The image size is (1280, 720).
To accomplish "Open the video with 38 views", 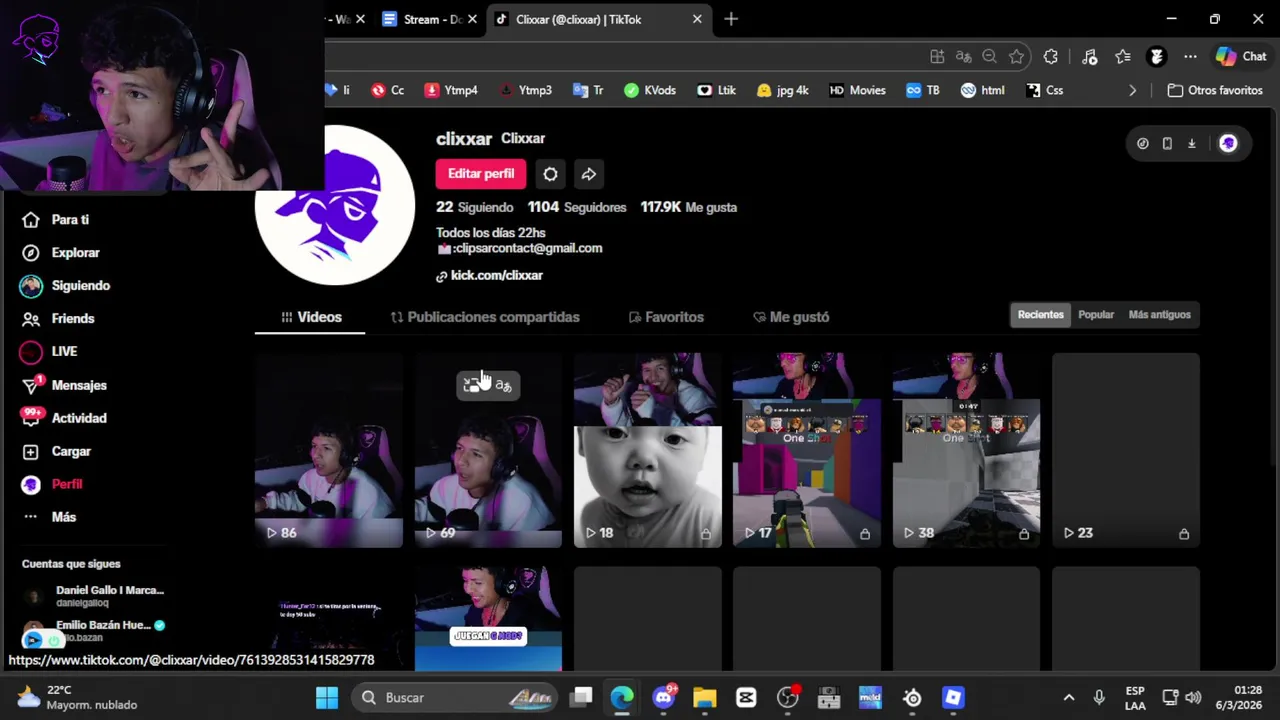I will 966,450.
